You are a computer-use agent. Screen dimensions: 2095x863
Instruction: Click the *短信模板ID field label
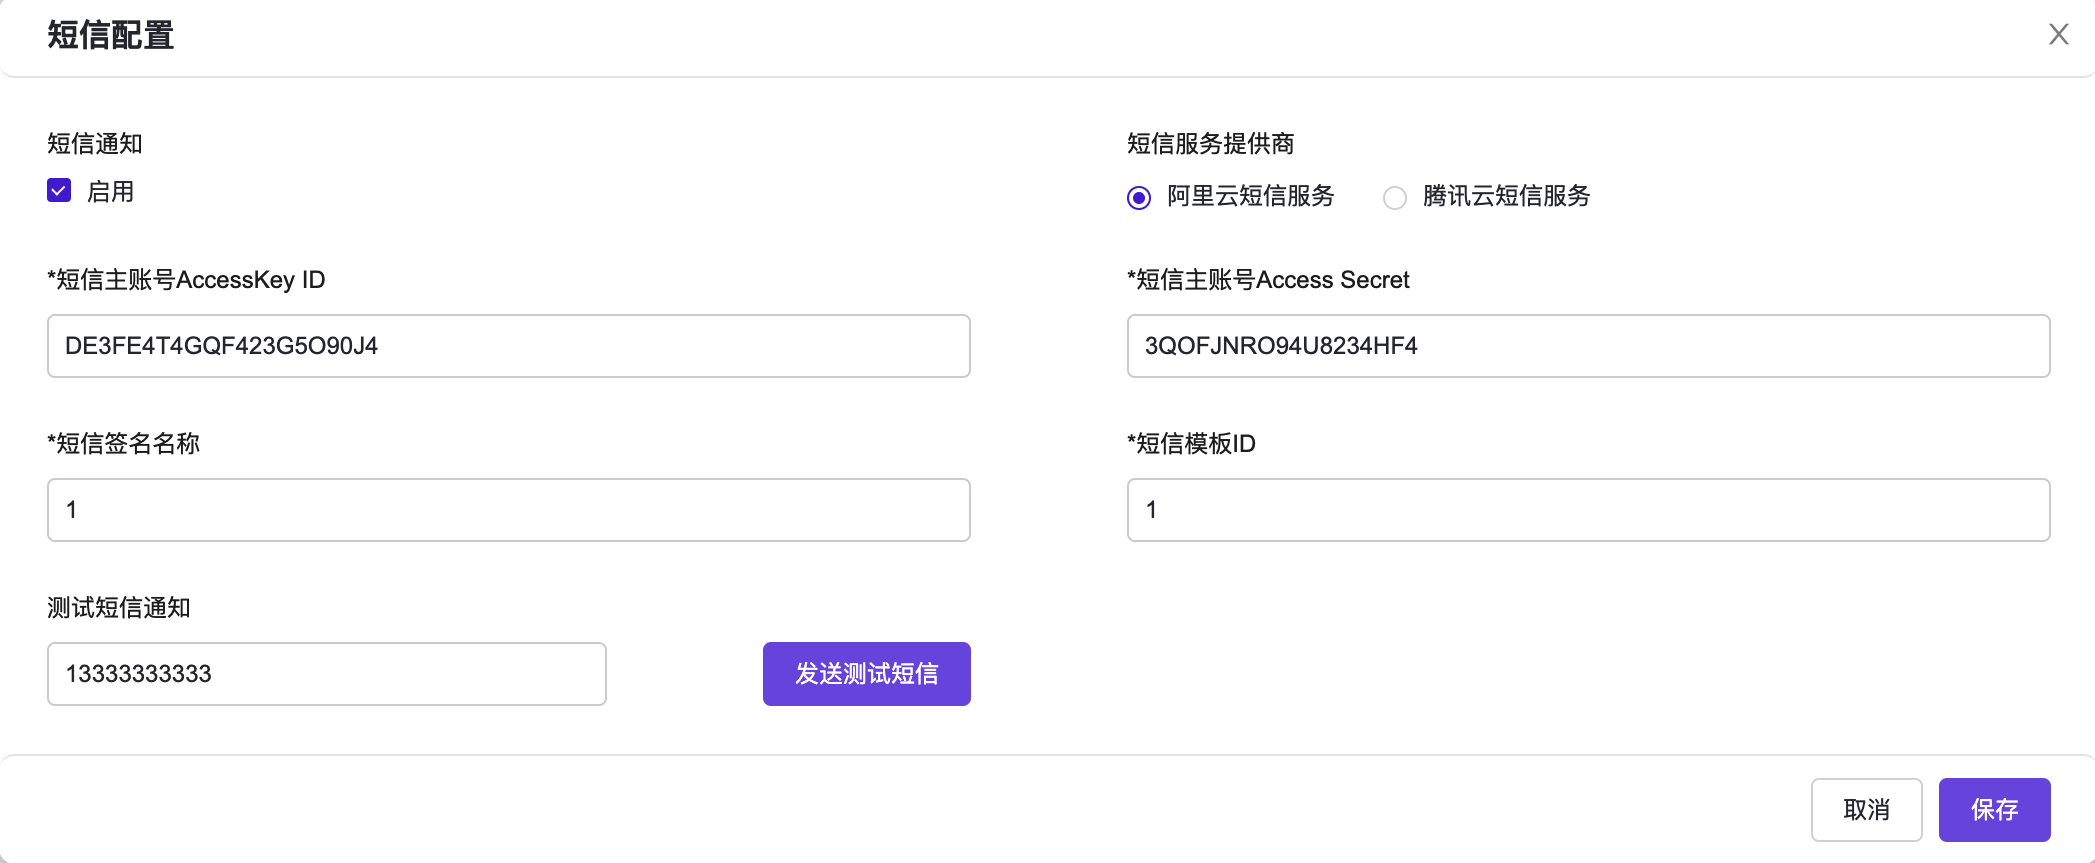coord(1191,444)
